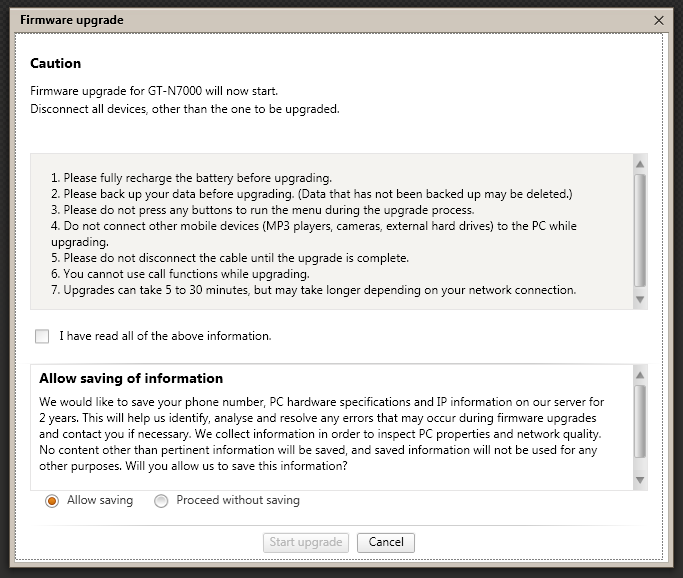
Task: Click the phone number saving consent paragraph
Action: [322, 434]
